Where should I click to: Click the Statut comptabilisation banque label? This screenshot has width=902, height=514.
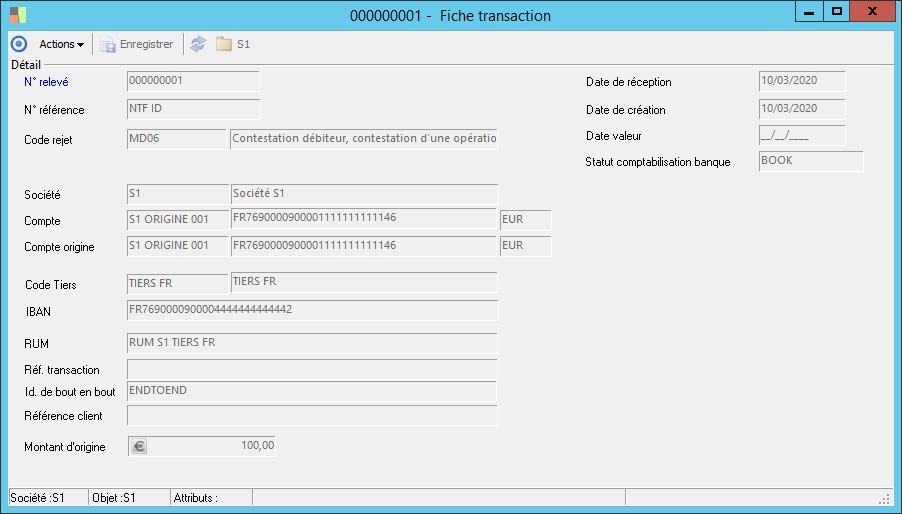click(x=658, y=162)
